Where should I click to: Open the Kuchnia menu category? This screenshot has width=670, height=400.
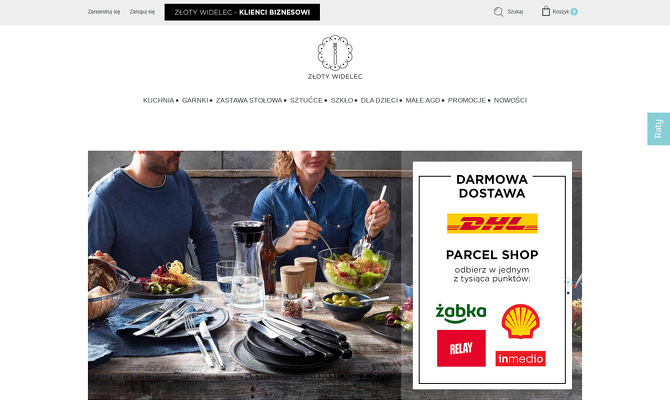click(x=159, y=100)
